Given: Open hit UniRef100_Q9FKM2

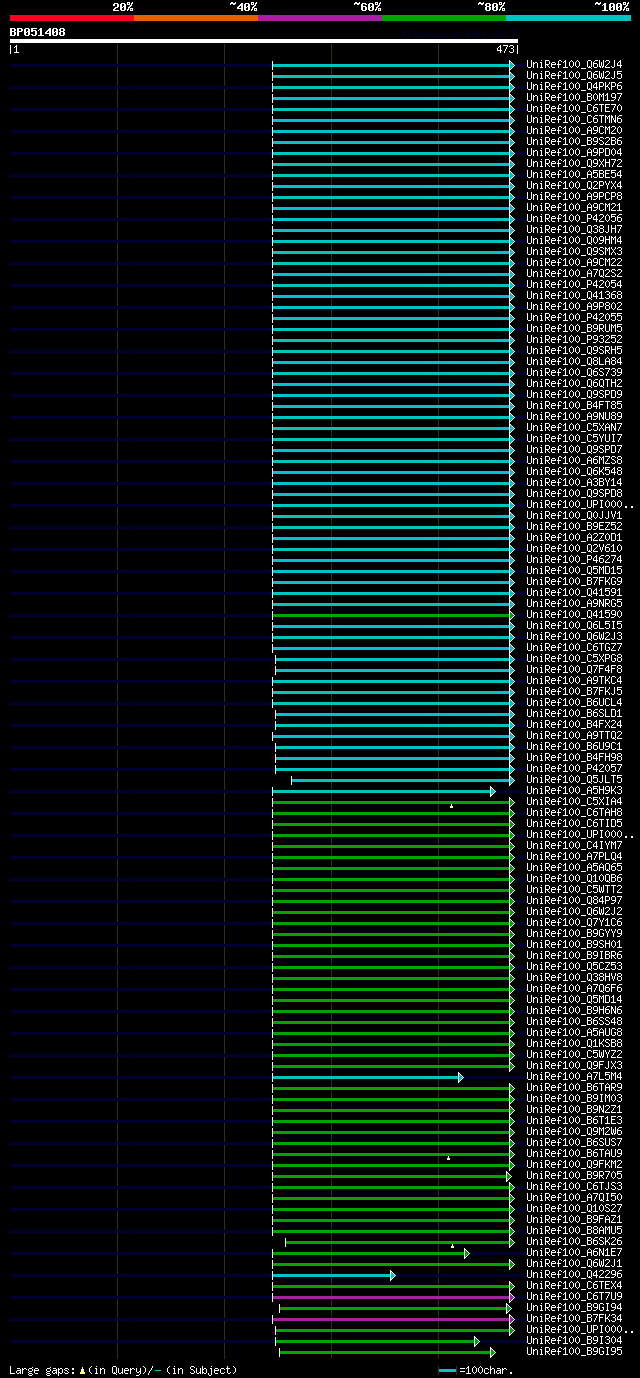Looking at the screenshot, I should point(574,1164).
